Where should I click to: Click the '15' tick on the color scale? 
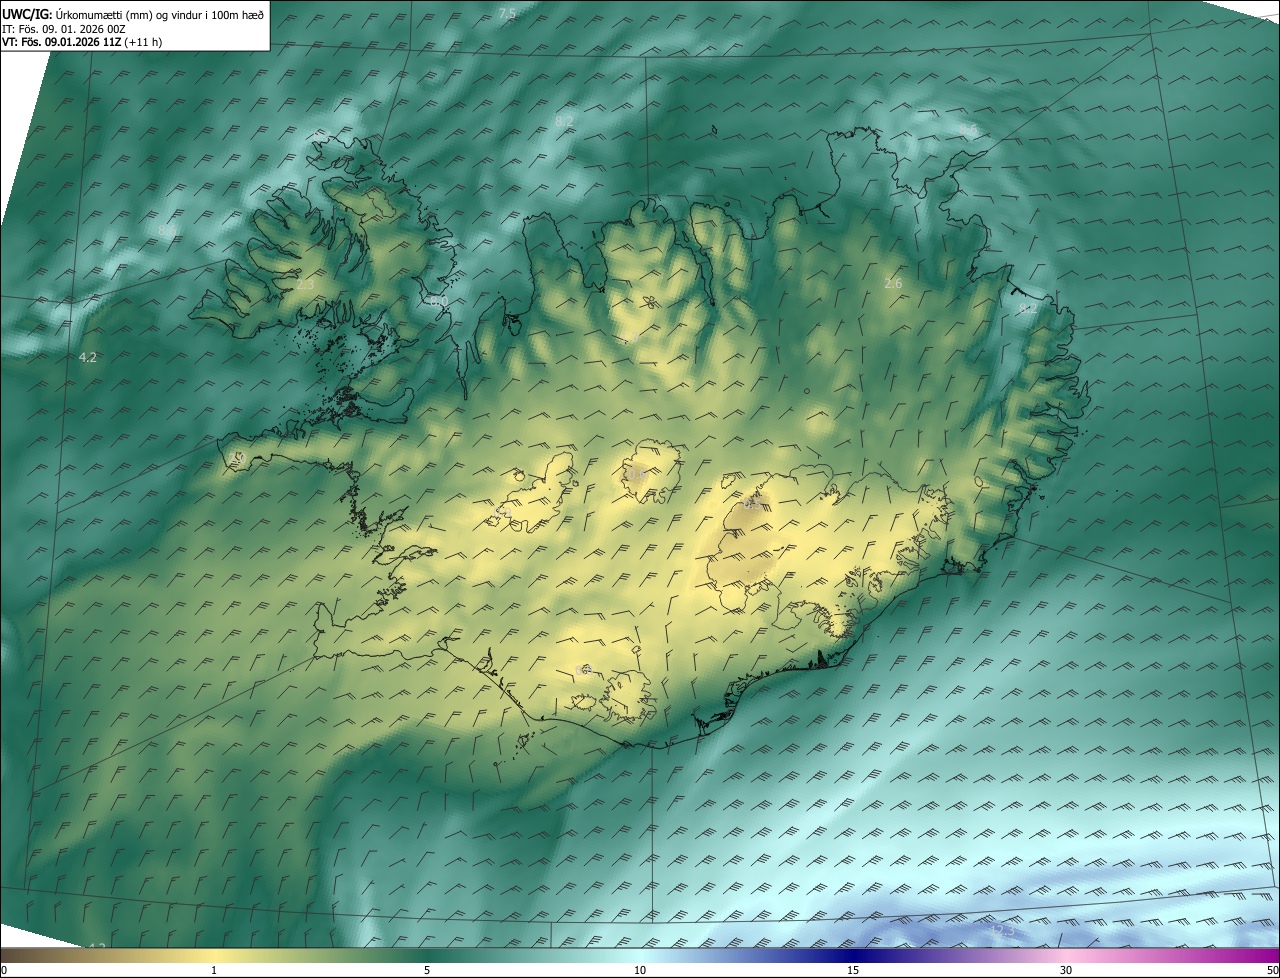[853, 970]
